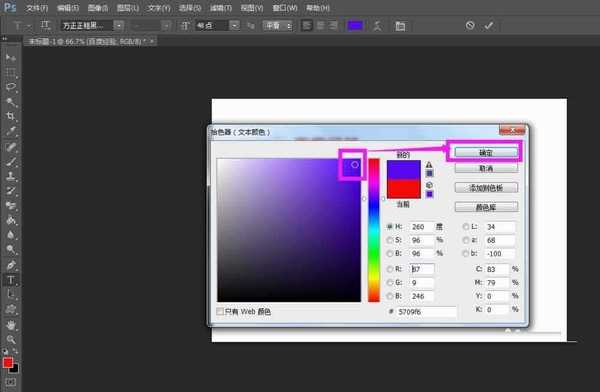This screenshot has height=392, width=600.
Task: Select the Horizontal Type tool
Action: (11, 280)
